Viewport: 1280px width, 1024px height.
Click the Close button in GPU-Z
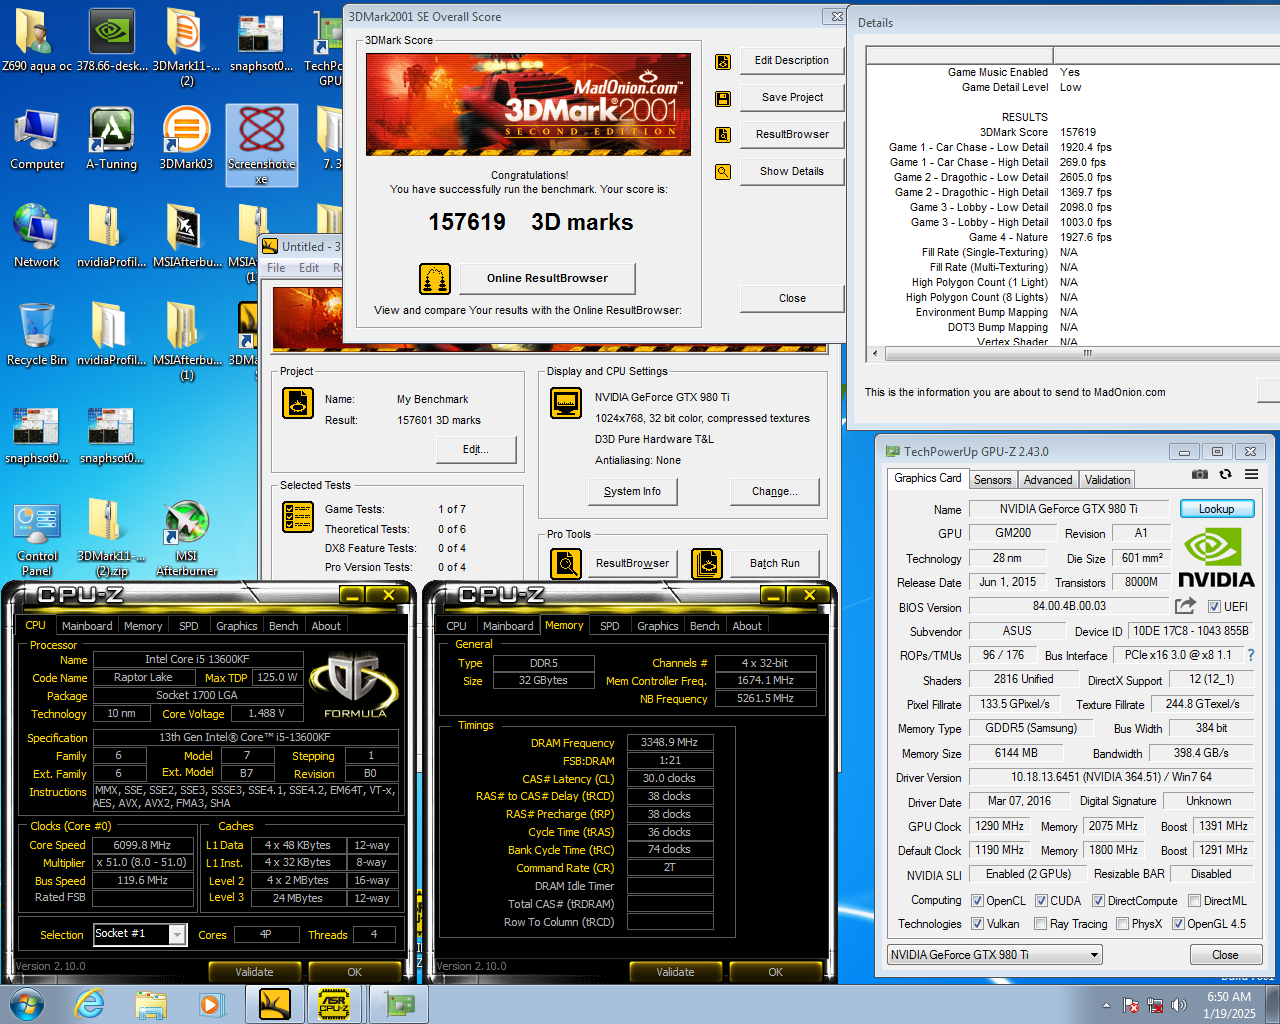pyautogui.click(x=1225, y=955)
